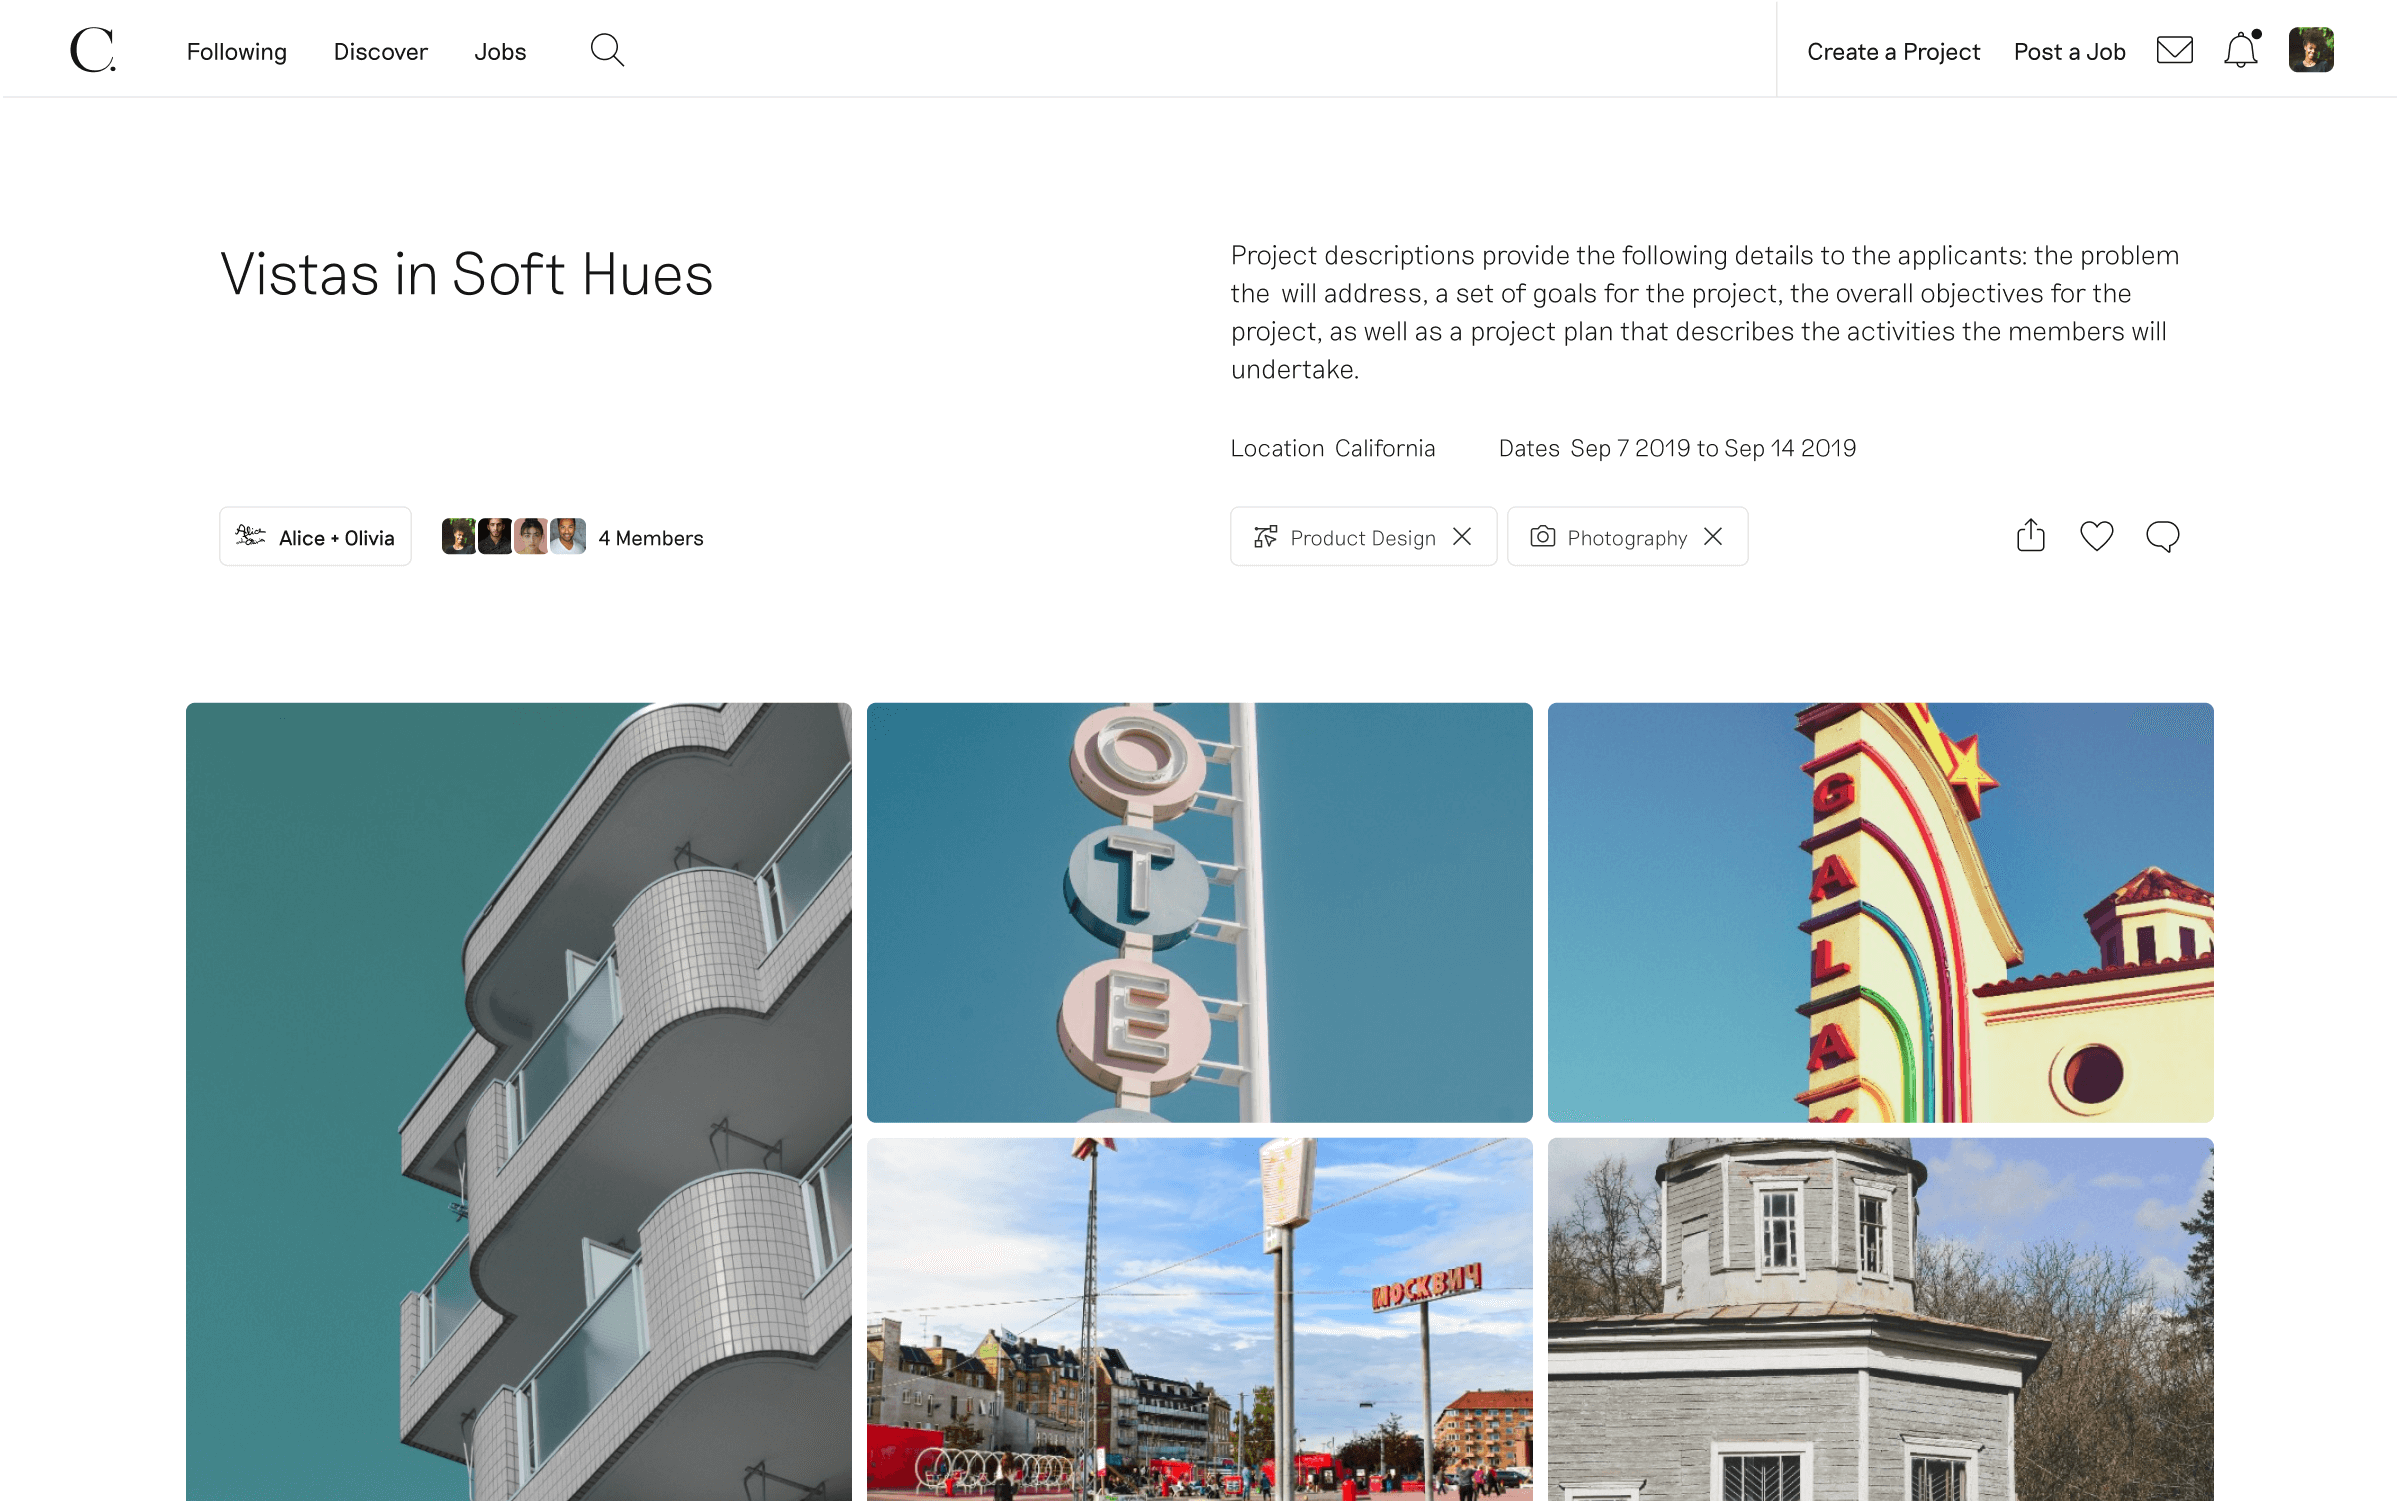Open the Following menu item
The width and height of the screenshot is (2400, 1501).
[x=236, y=52]
